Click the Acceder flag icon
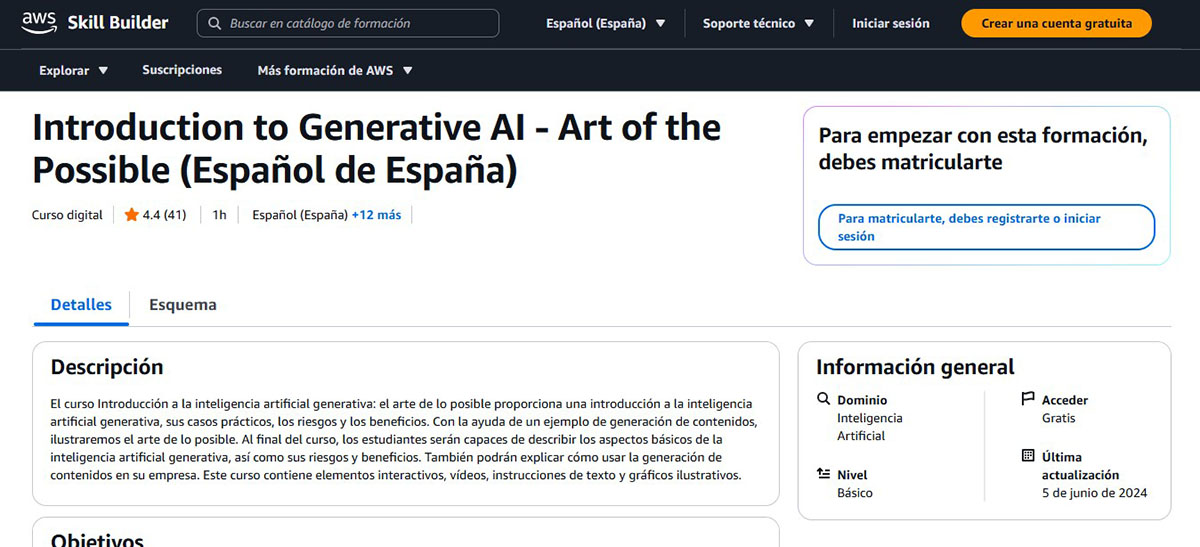The width and height of the screenshot is (1200, 547). [x=1028, y=399]
